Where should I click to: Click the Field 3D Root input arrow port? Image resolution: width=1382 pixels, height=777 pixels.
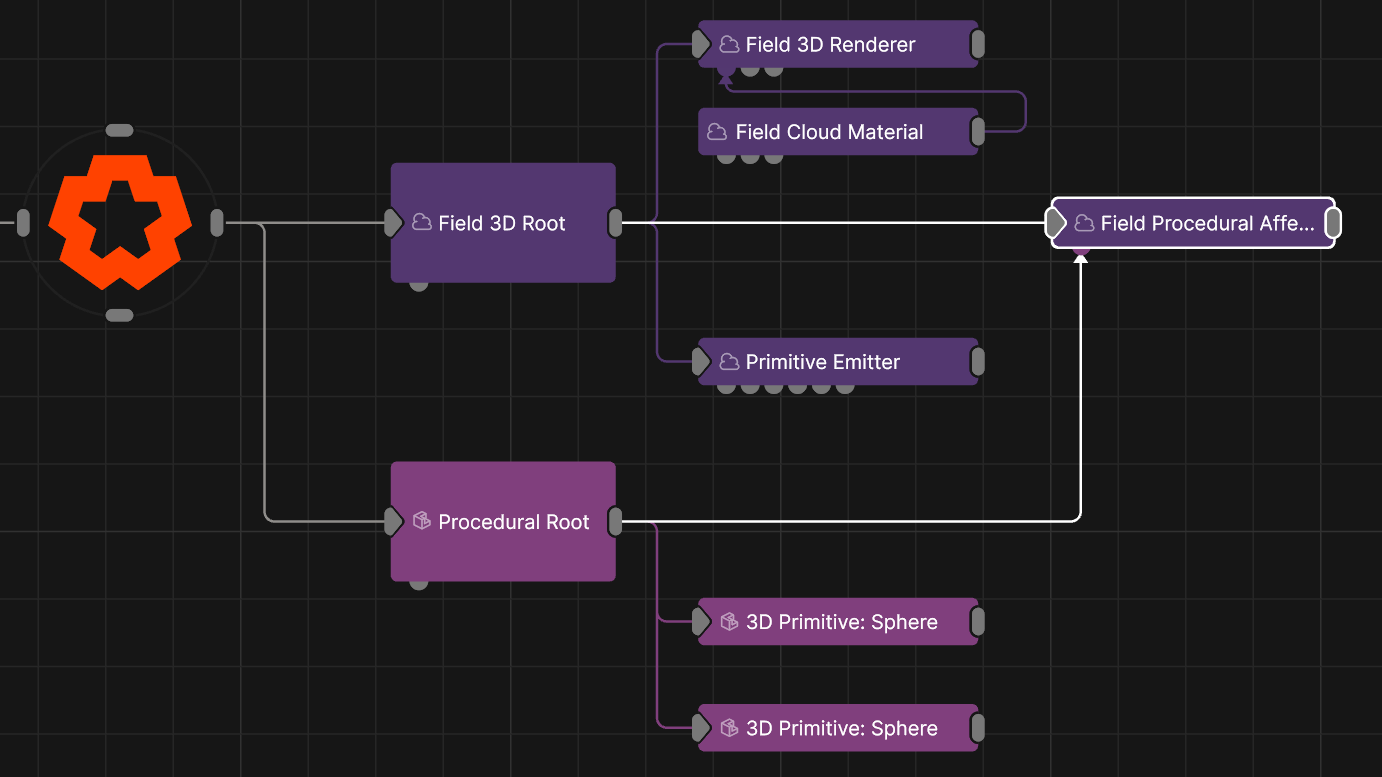click(x=394, y=223)
